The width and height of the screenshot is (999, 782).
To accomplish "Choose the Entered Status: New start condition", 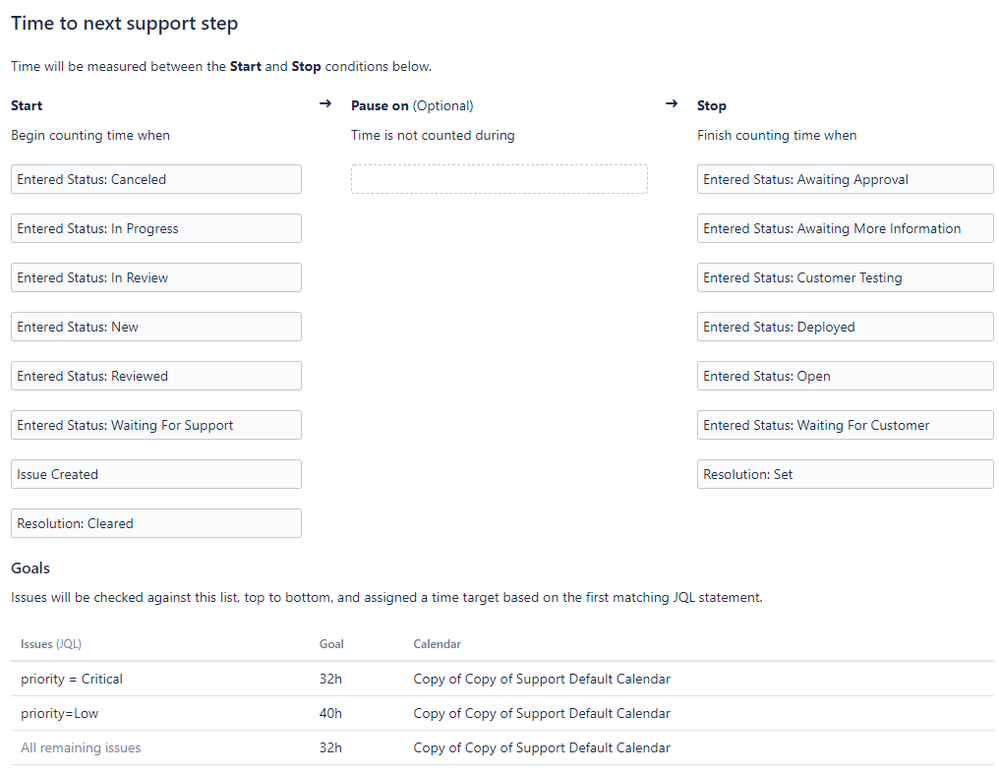I will click(x=156, y=326).
